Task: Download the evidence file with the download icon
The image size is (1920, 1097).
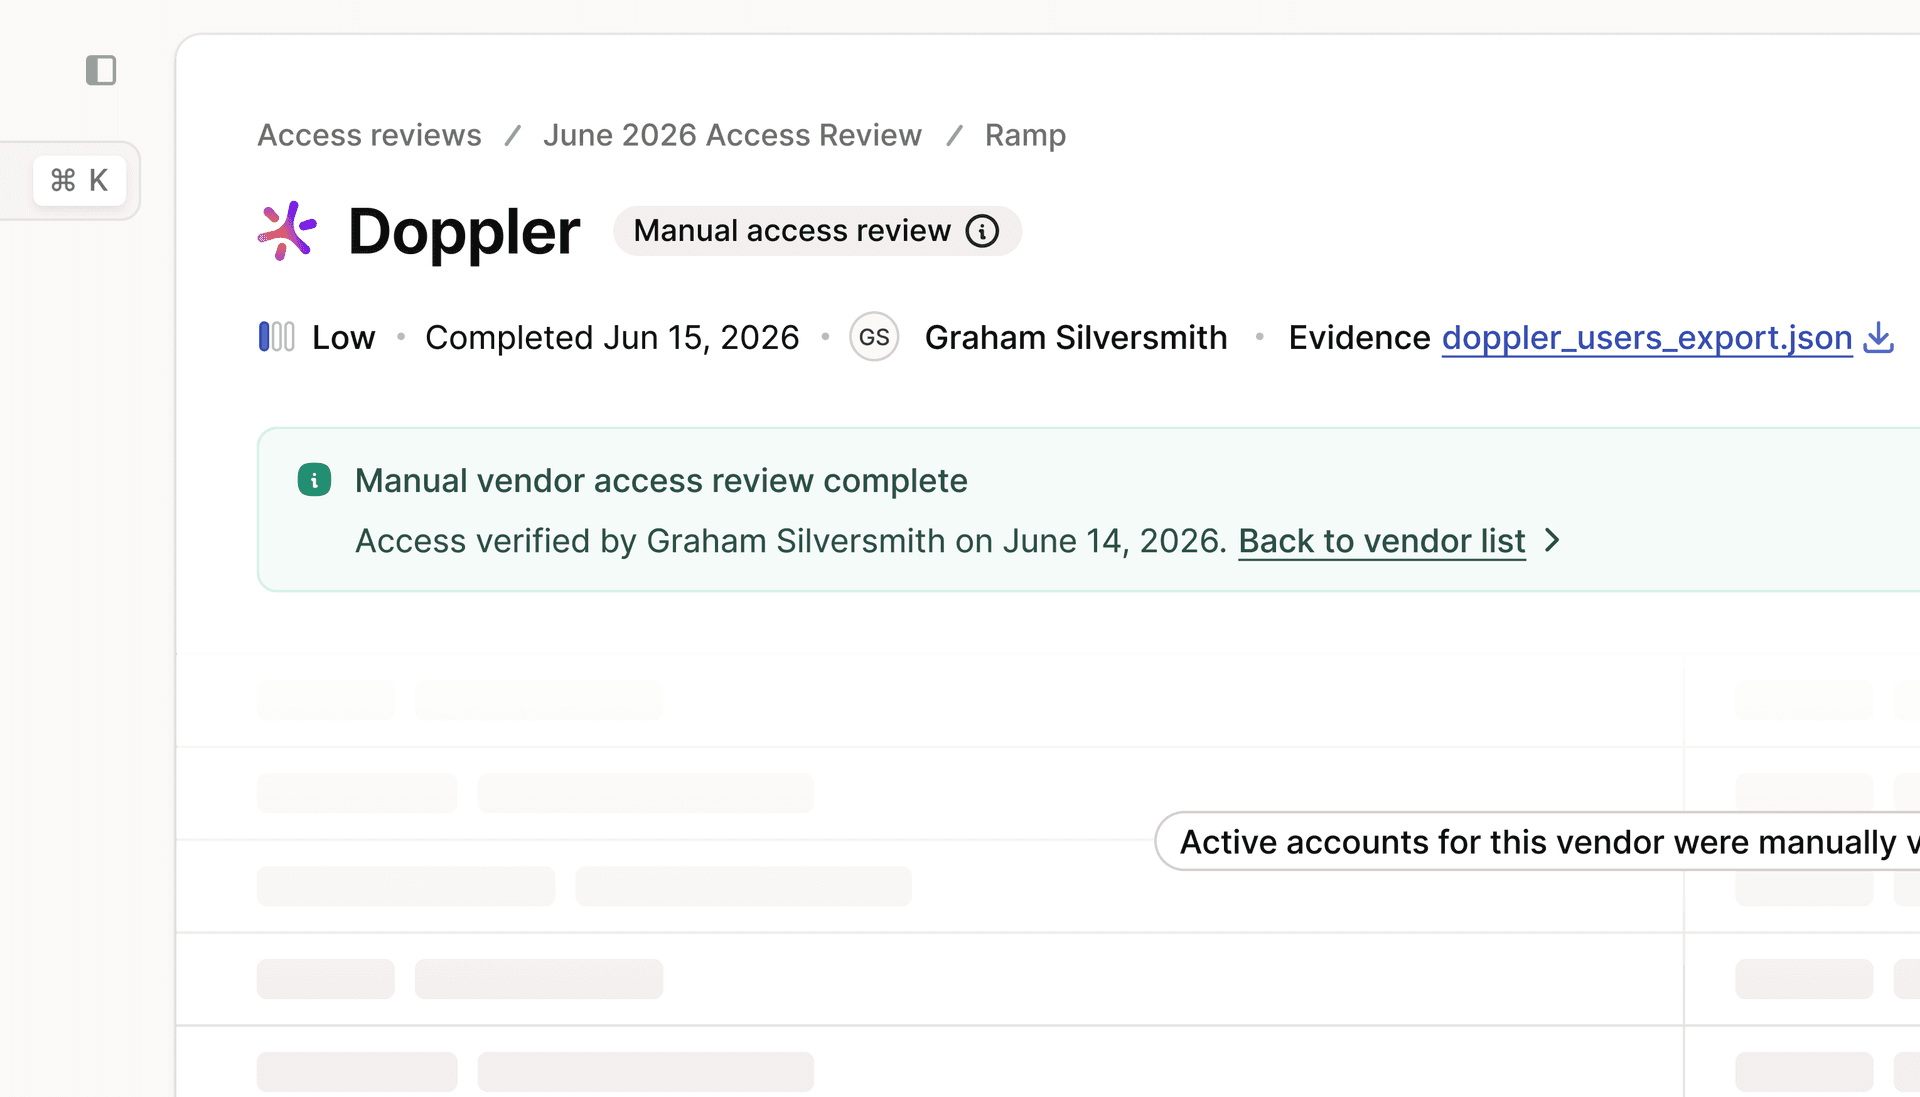Action: [x=1879, y=337]
